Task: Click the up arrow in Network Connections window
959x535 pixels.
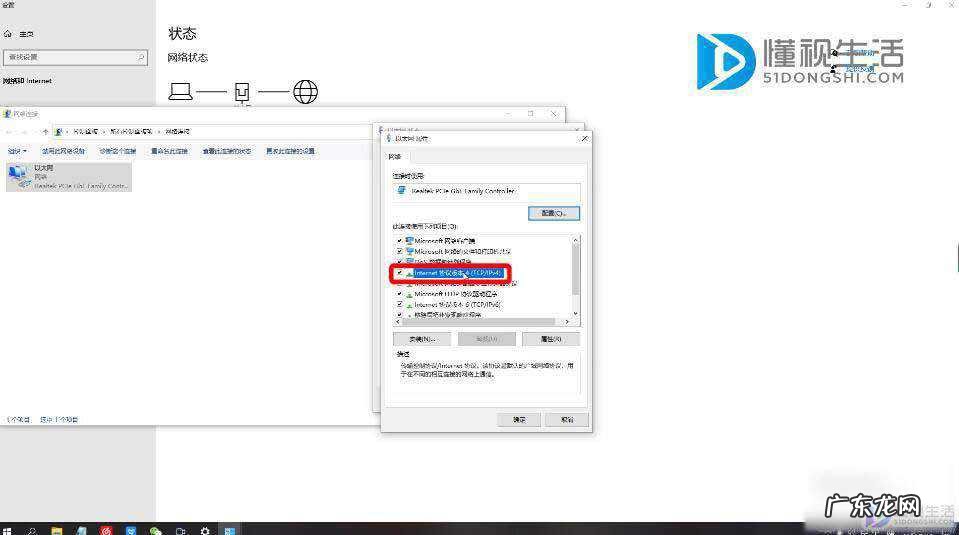Action: (x=45, y=131)
